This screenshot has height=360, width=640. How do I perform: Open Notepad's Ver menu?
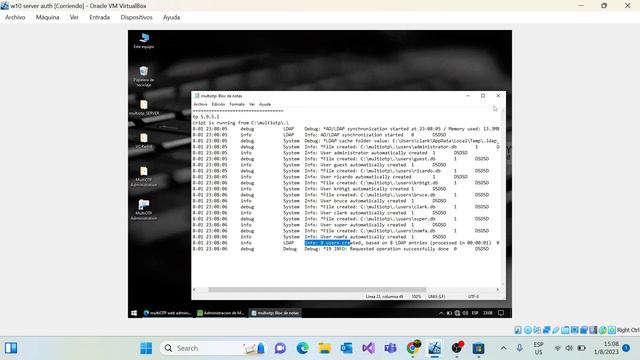point(252,104)
